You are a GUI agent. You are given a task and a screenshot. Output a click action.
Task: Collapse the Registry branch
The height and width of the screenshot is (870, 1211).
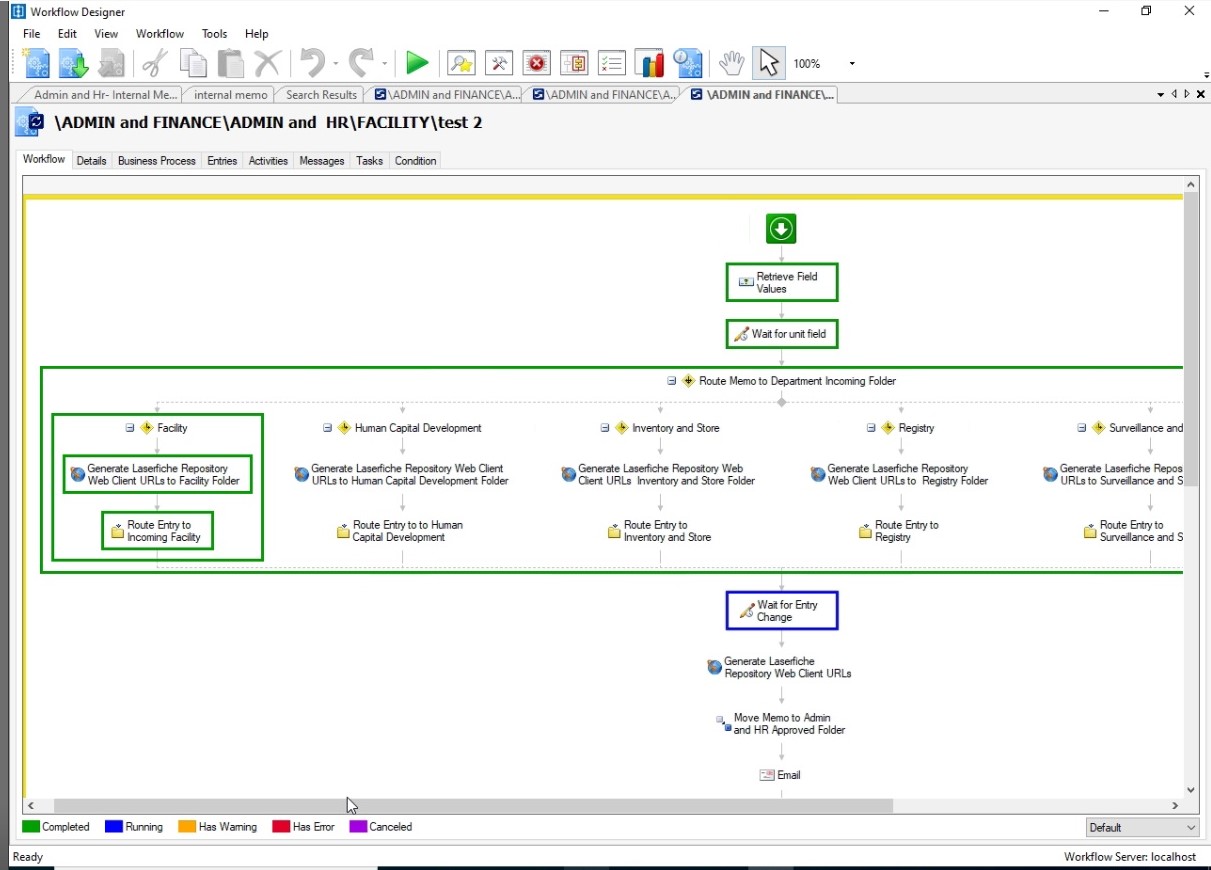(x=872, y=428)
